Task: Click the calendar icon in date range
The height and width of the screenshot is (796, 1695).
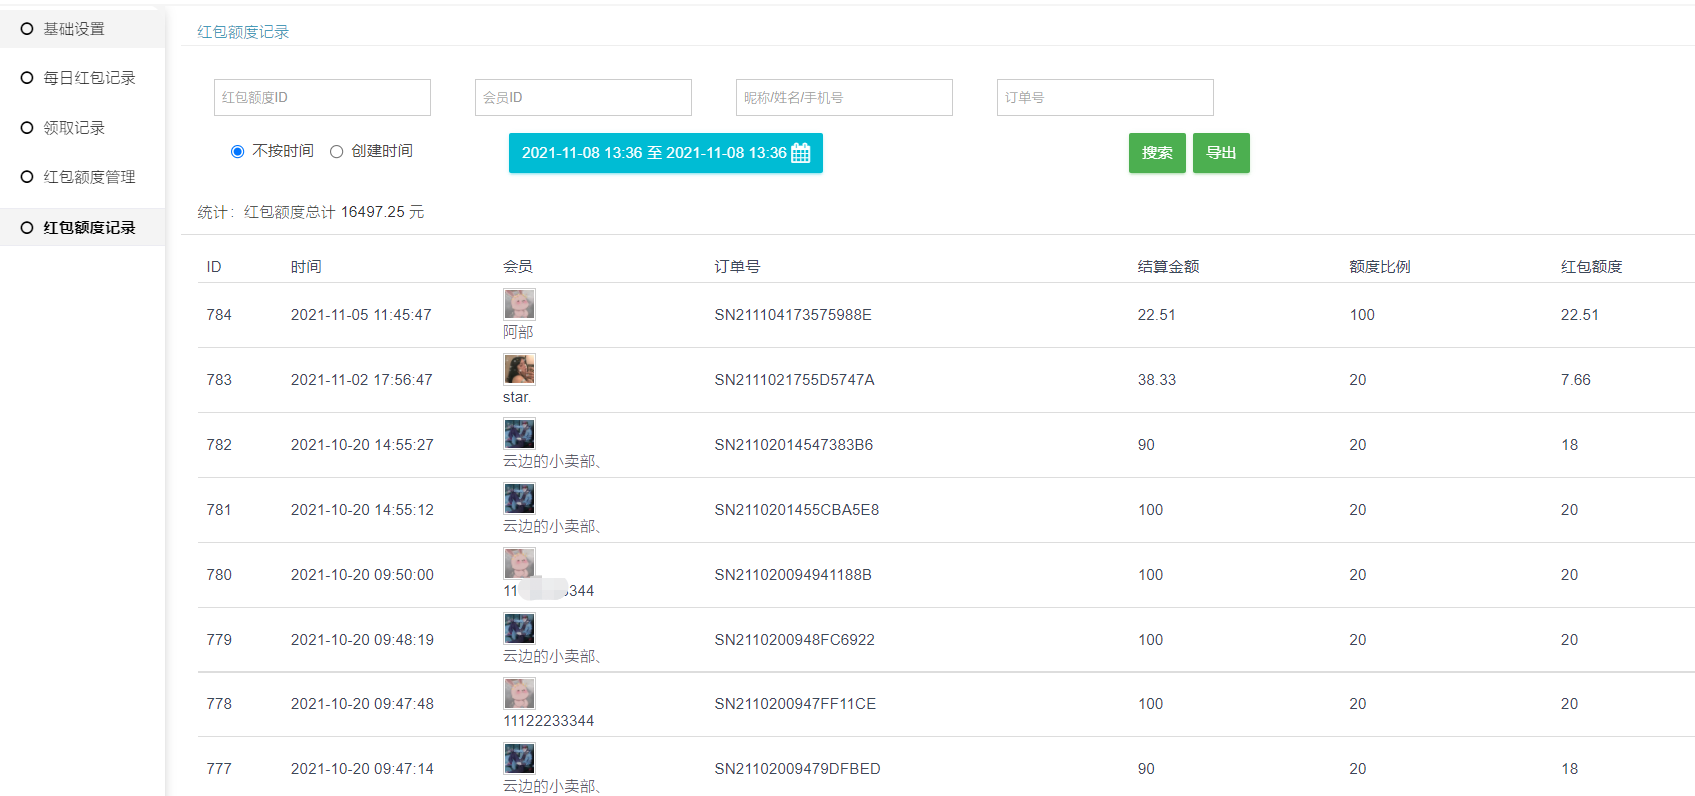Action: tap(801, 153)
